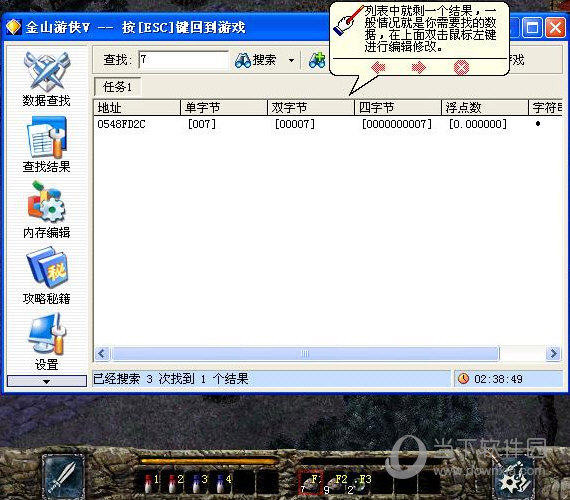Click the 单字节 column header
570x500 pixels.
click(x=224, y=108)
